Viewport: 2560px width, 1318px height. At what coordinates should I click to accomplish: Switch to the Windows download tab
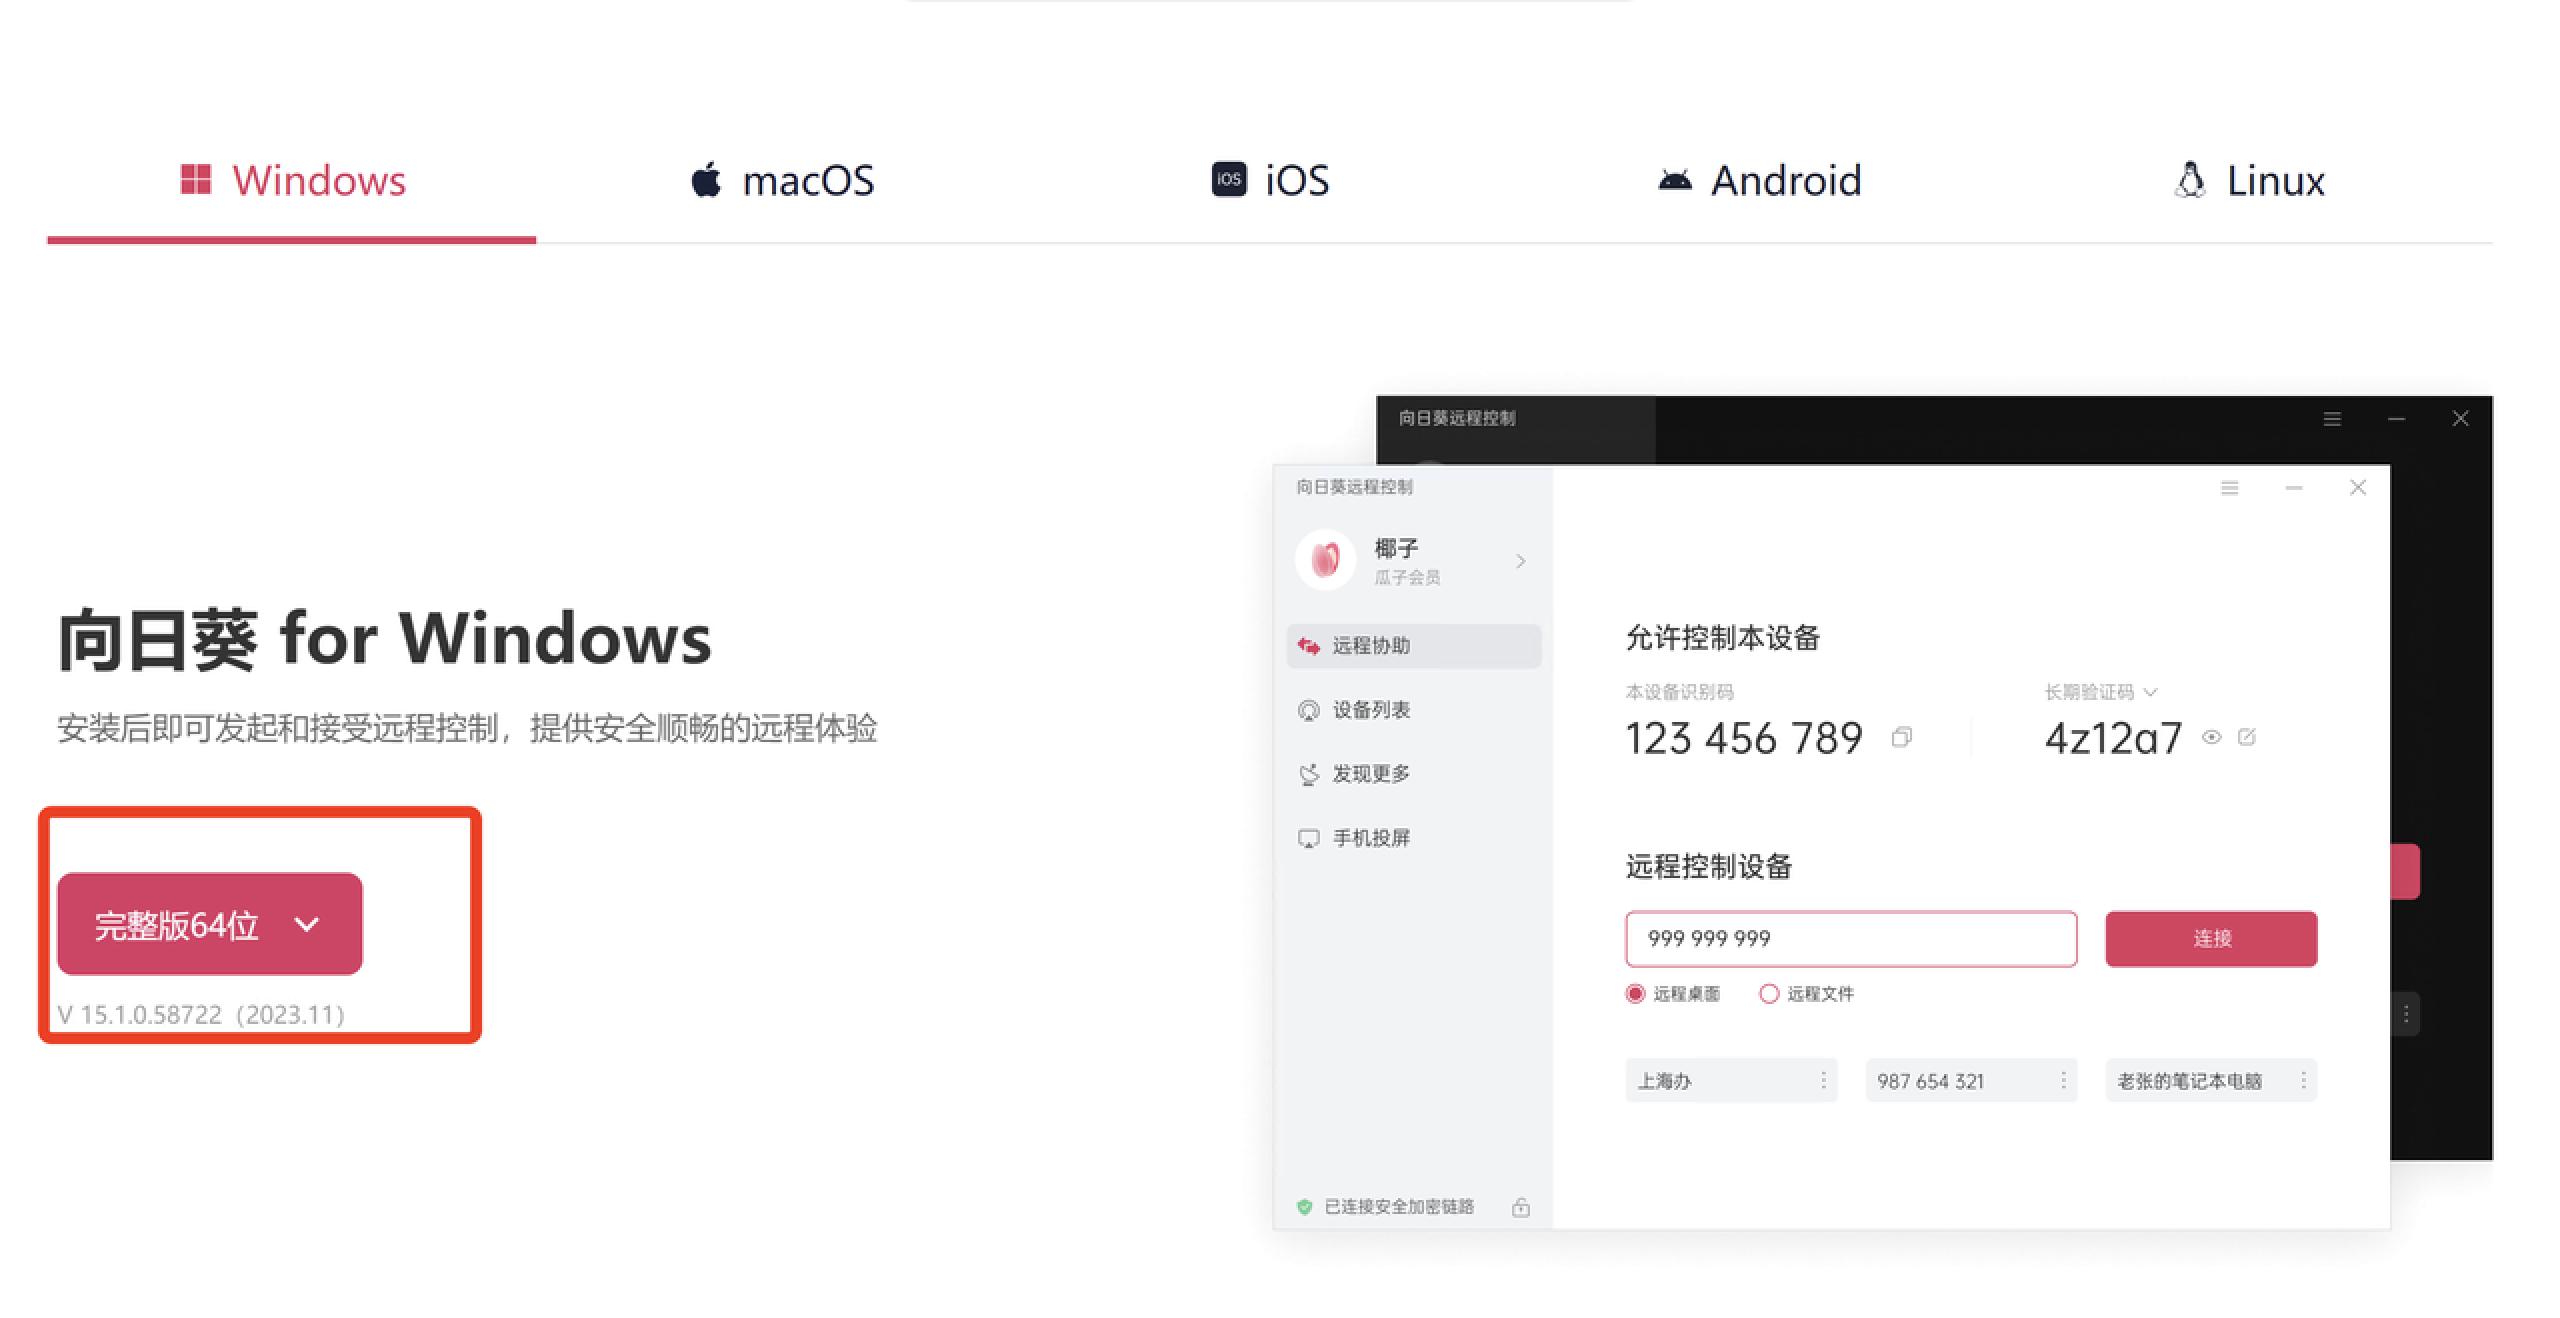coord(292,181)
